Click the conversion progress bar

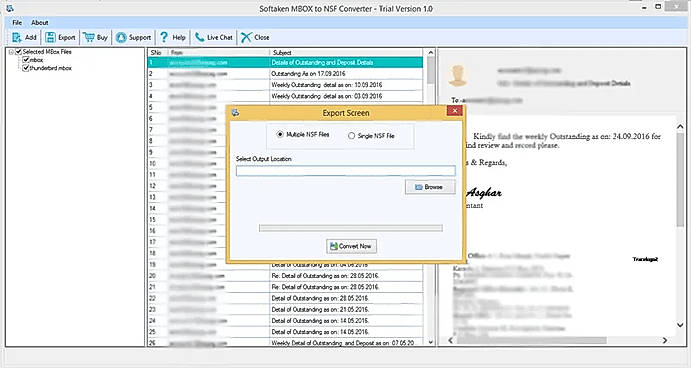coord(351,228)
